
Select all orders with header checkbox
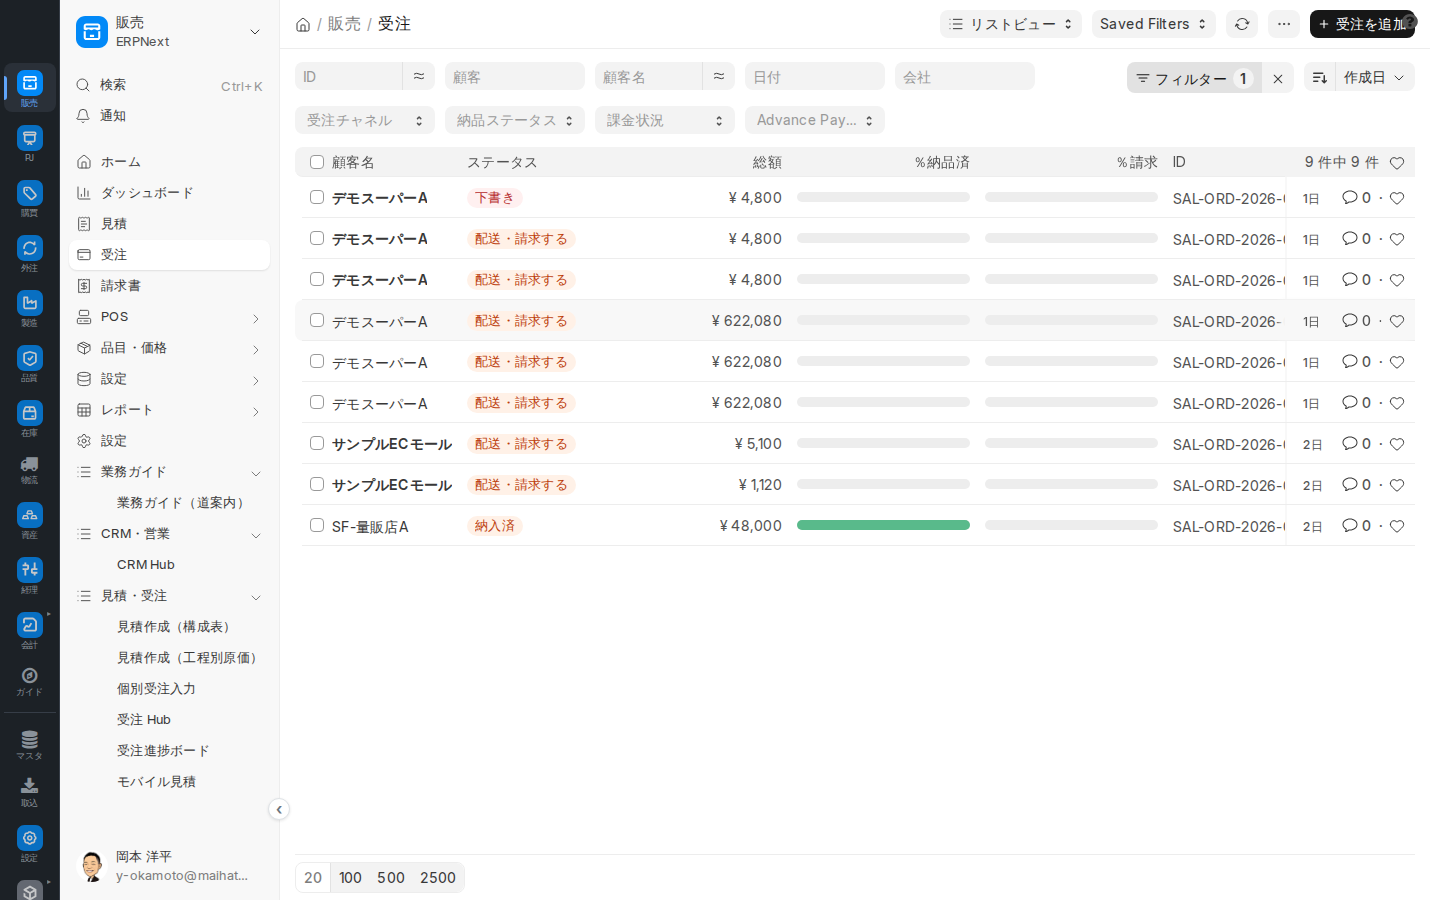(317, 162)
